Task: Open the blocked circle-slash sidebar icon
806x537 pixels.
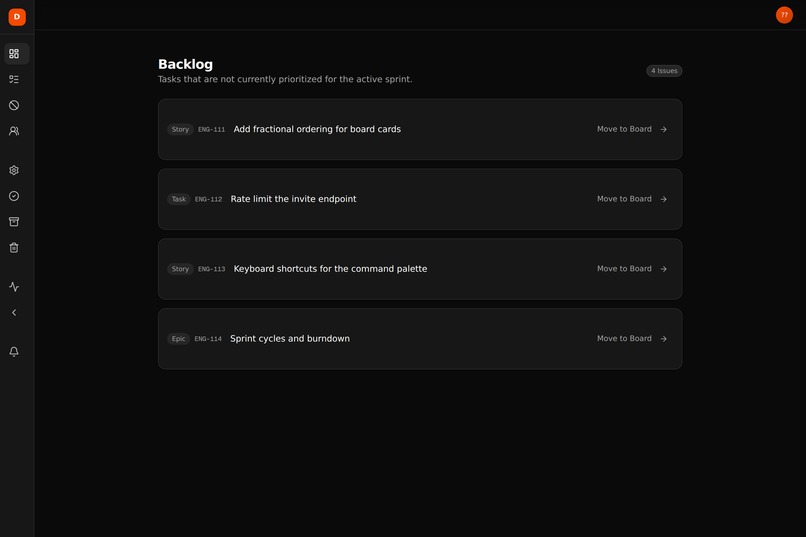Action: tap(14, 105)
